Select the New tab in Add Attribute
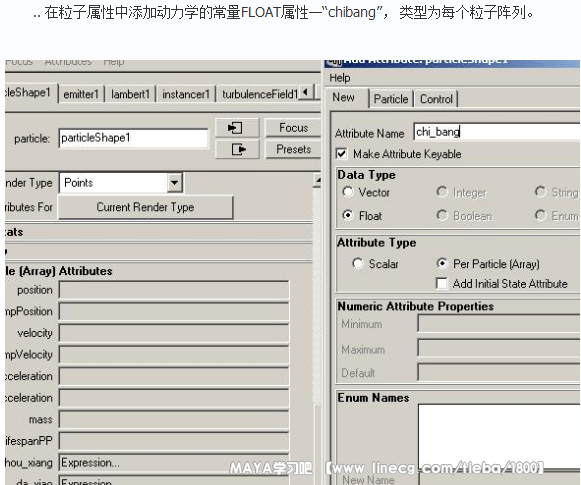The height and width of the screenshot is (485, 581). pyautogui.click(x=343, y=97)
